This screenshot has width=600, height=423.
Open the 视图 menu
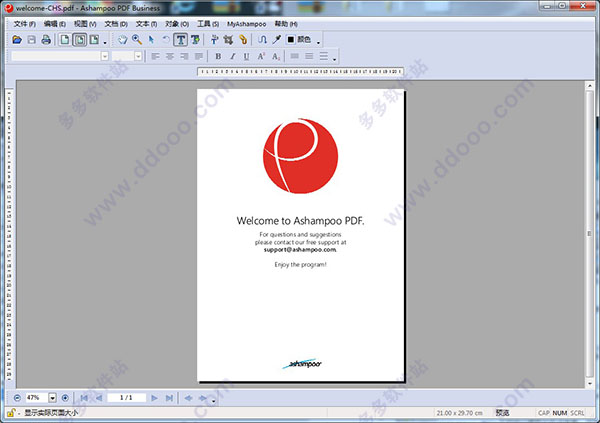click(85, 24)
